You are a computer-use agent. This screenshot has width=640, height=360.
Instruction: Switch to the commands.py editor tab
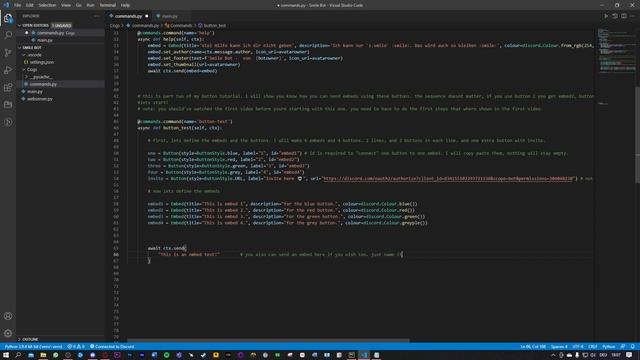128,16
